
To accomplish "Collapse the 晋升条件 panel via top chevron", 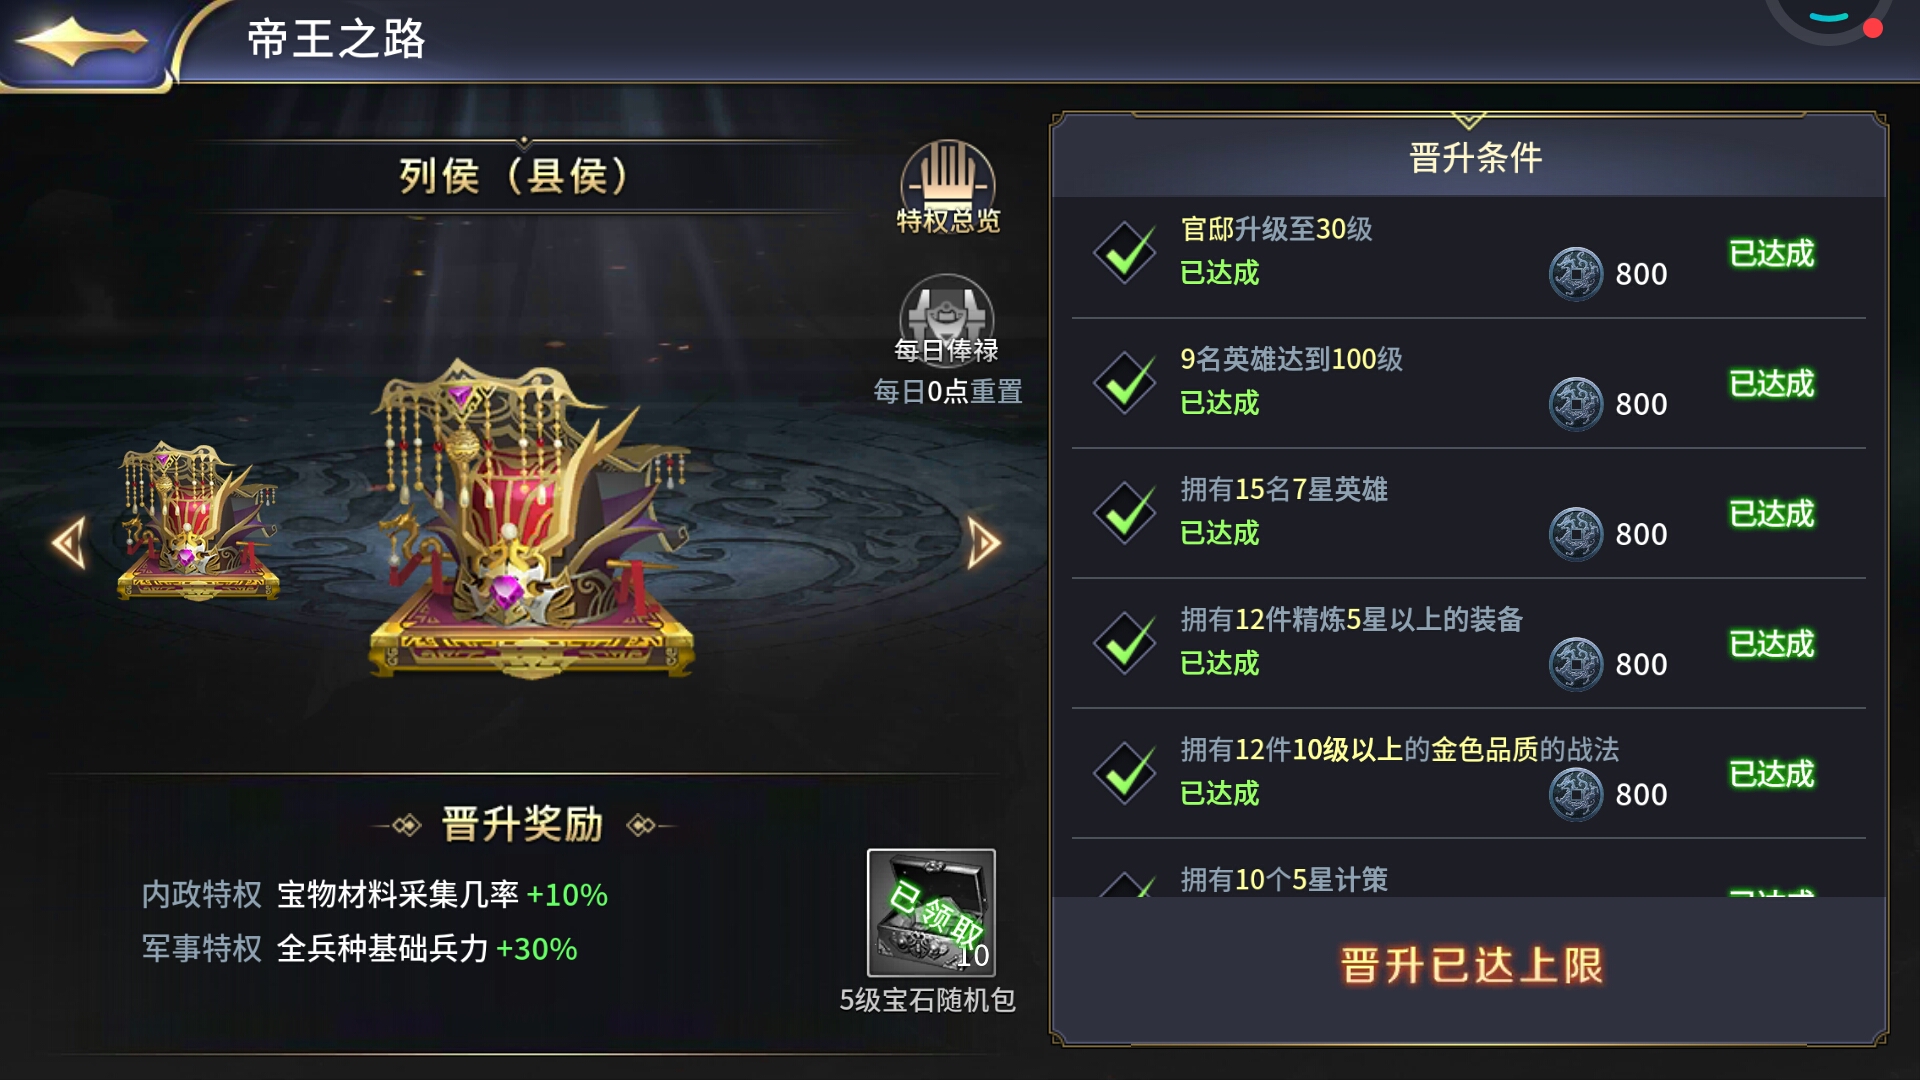I will pyautogui.click(x=1468, y=120).
